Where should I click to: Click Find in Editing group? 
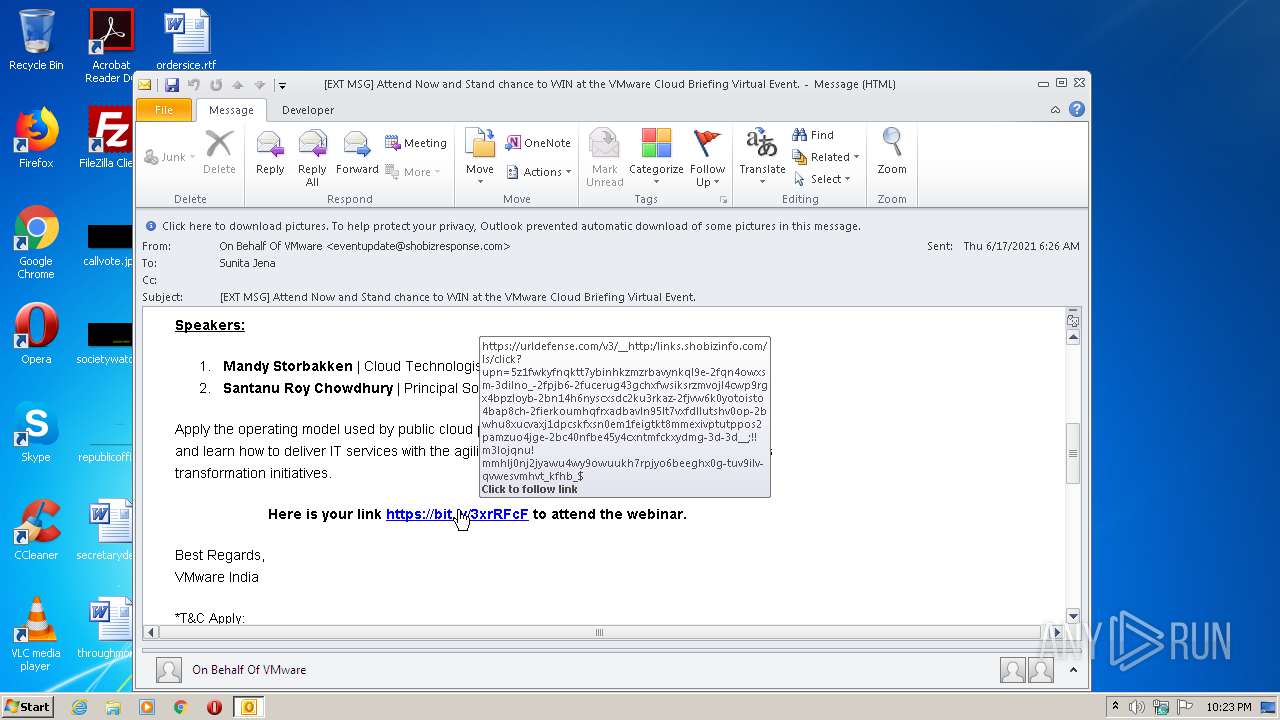click(x=813, y=135)
